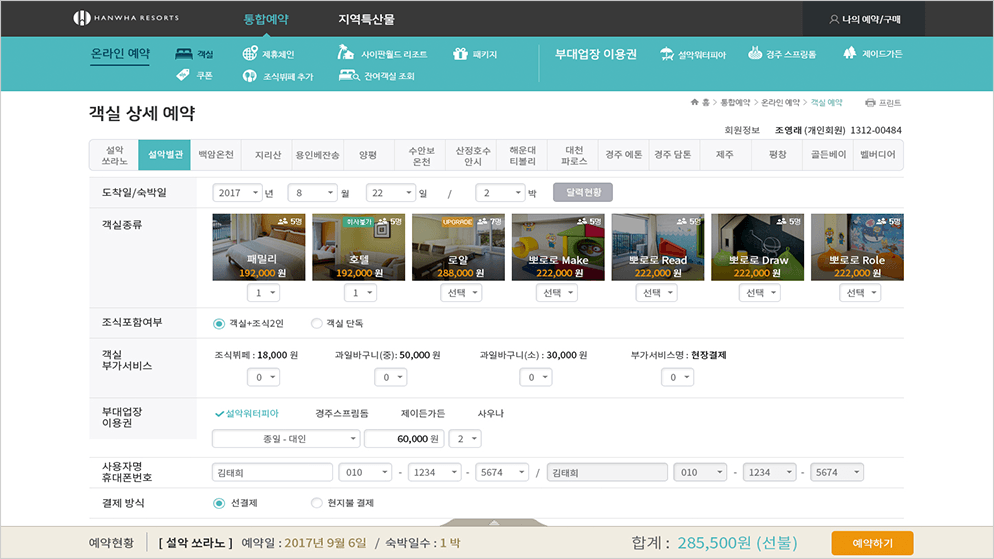Click the 설악워터피아 icon

click(x=665, y=54)
